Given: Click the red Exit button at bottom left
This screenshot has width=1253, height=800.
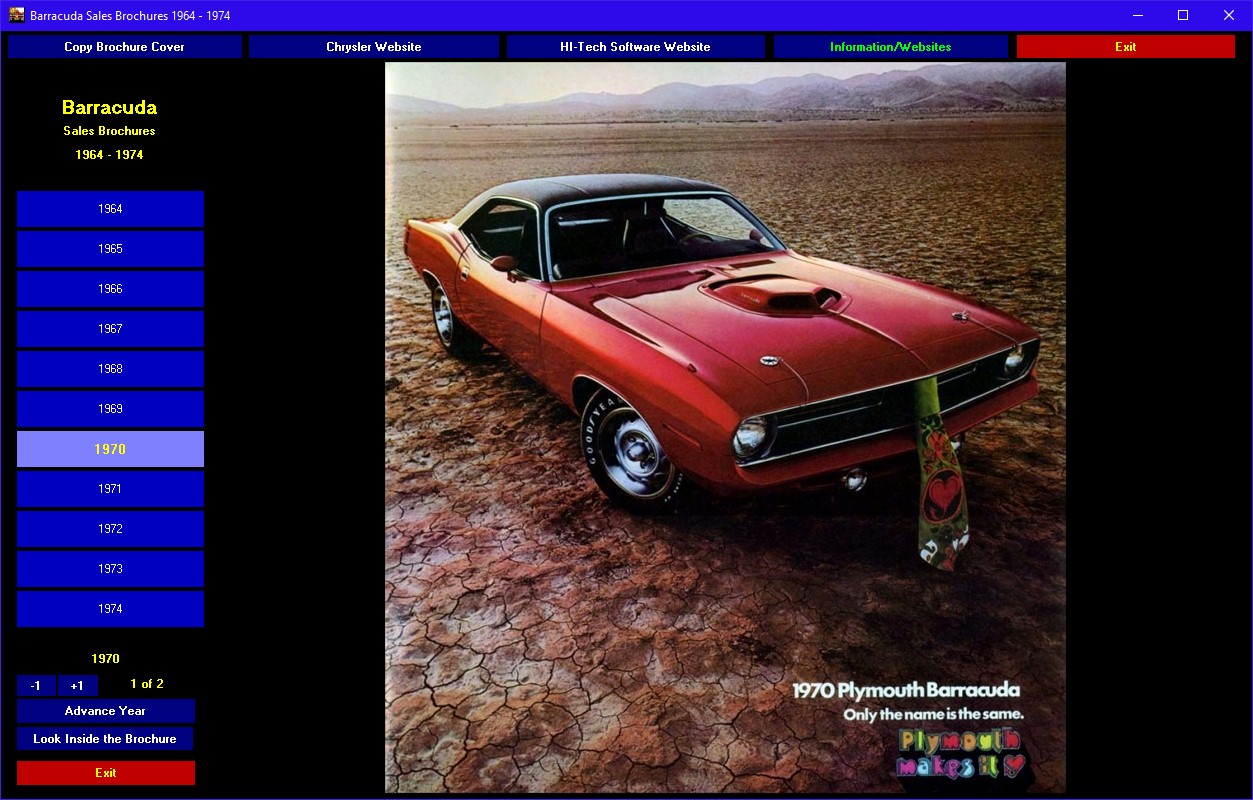Looking at the screenshot, I should [x=106, y=773].
